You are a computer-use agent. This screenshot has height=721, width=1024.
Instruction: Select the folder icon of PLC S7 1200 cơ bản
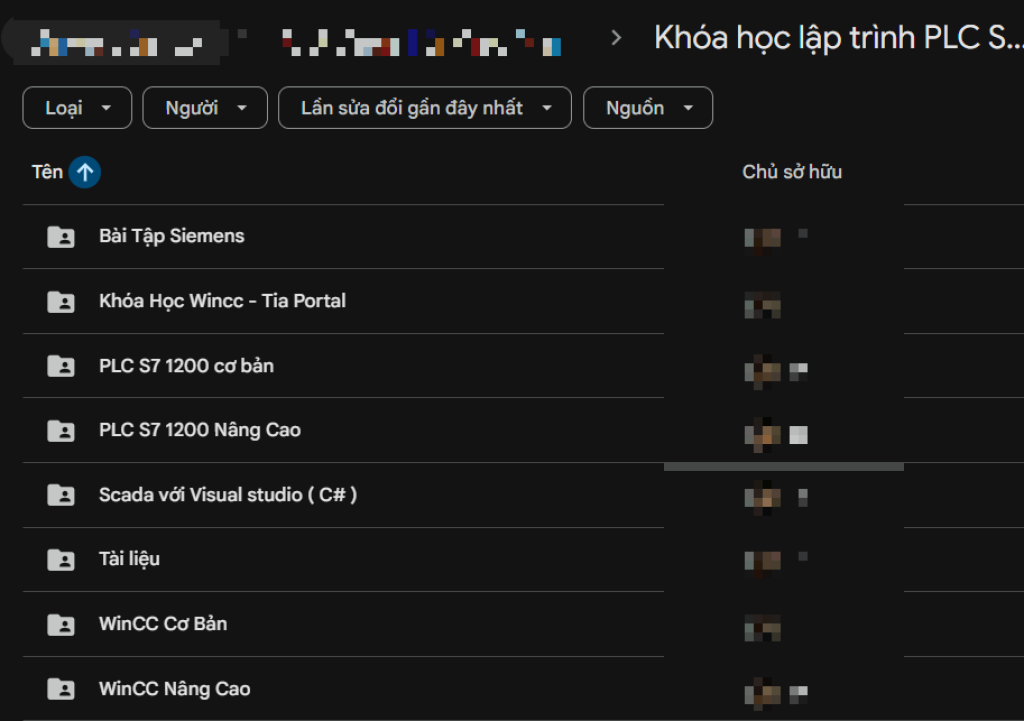pyautogui.click(x=61, y=366)
